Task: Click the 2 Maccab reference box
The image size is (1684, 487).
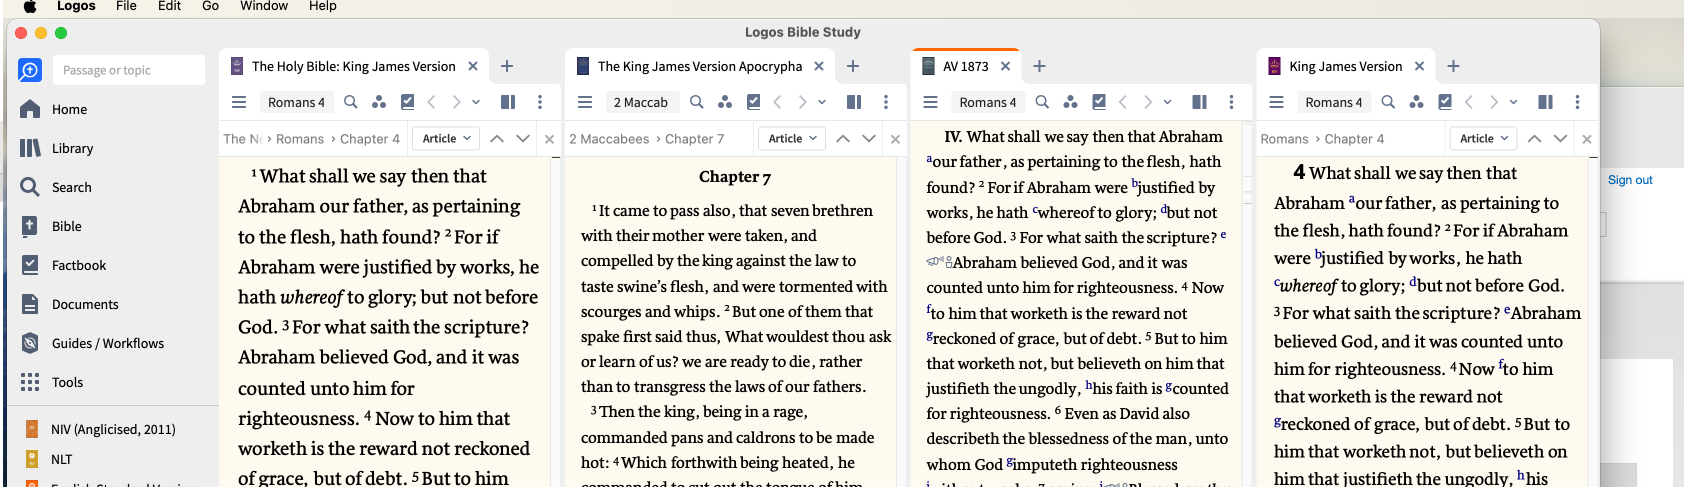Action: [x=640, y=102]
